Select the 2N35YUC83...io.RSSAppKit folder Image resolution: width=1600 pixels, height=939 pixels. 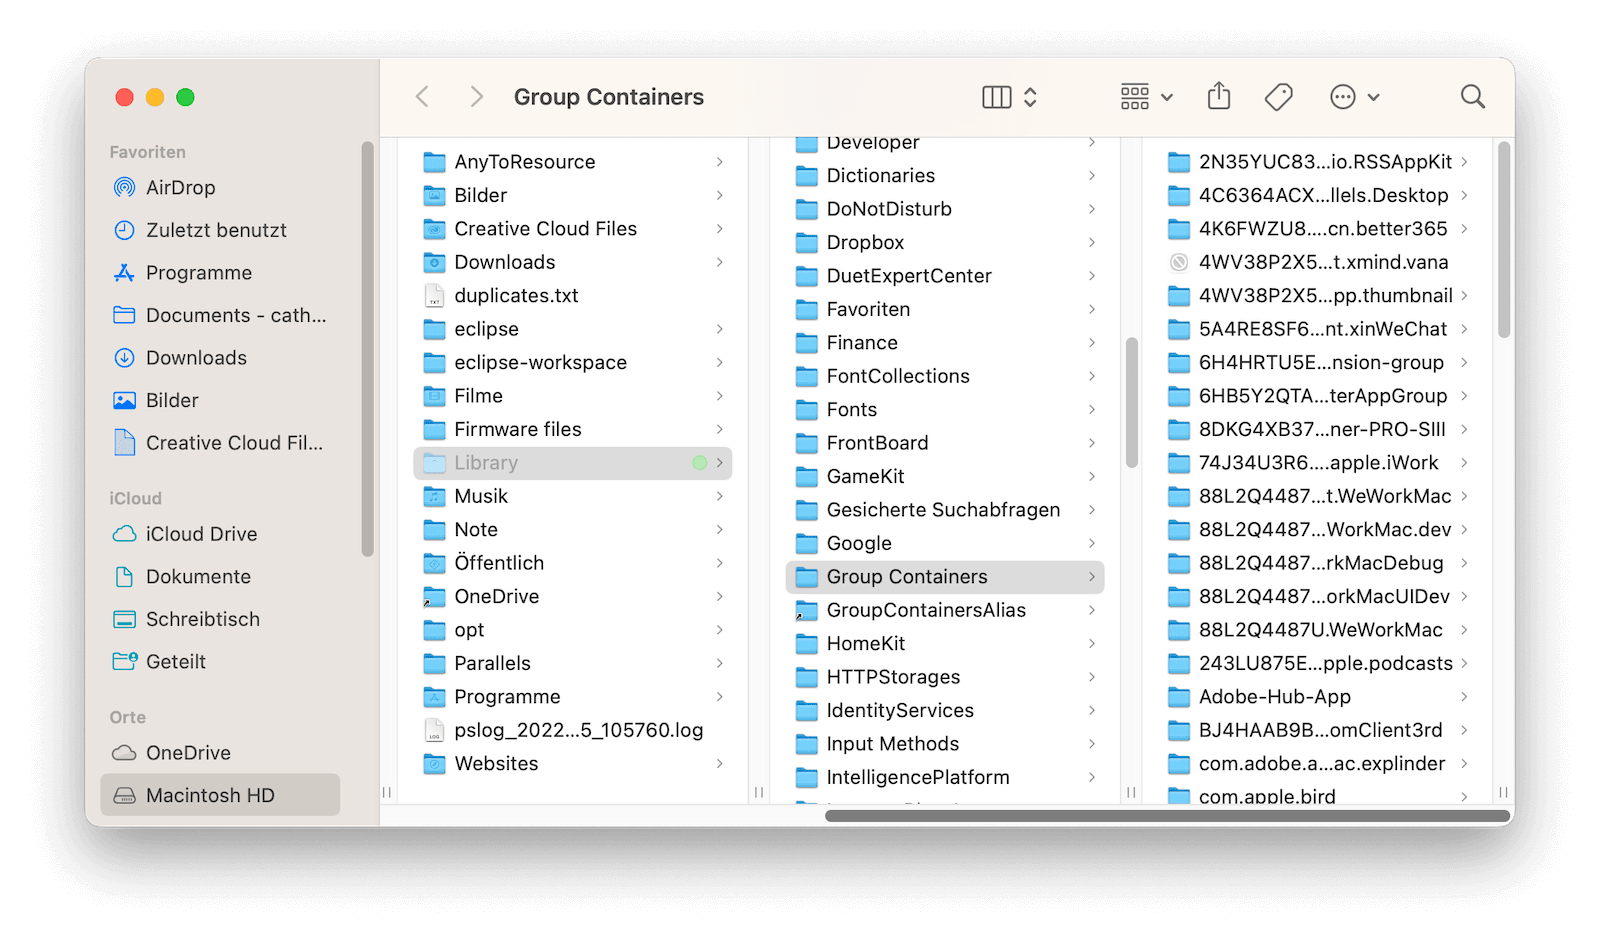tap(1318, 162)
